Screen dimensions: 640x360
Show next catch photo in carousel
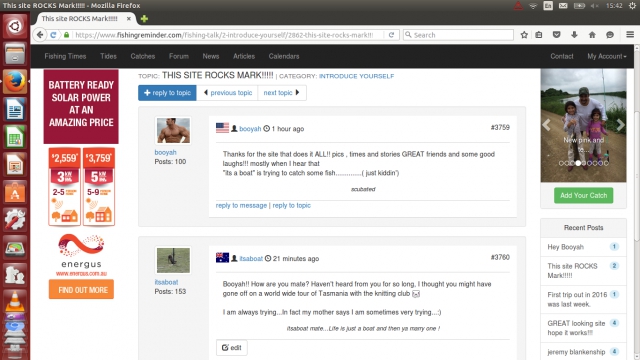click(620, 125)
